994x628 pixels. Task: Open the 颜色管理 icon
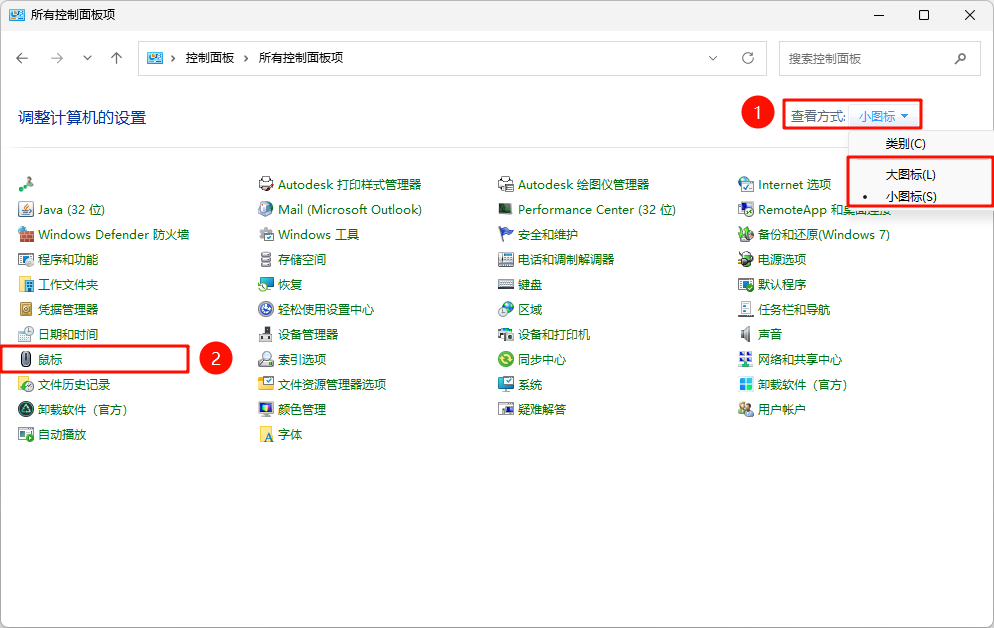pyautogui.click(x=266, y=409)
